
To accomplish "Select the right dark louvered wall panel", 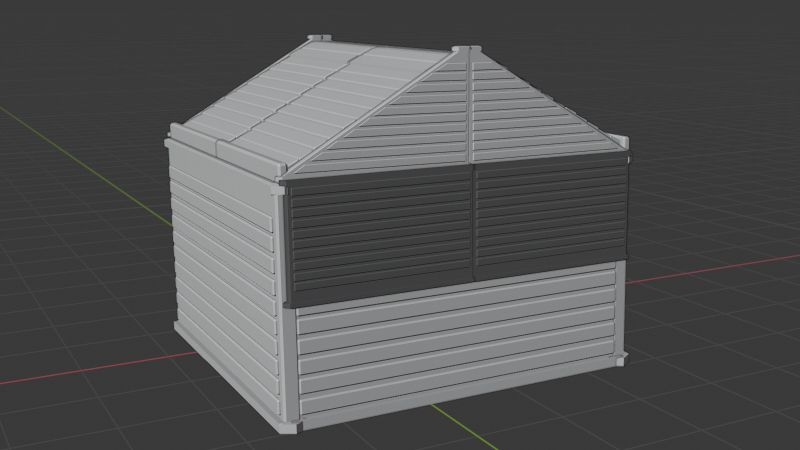I will pyautogui.click(x=551, y=214).
